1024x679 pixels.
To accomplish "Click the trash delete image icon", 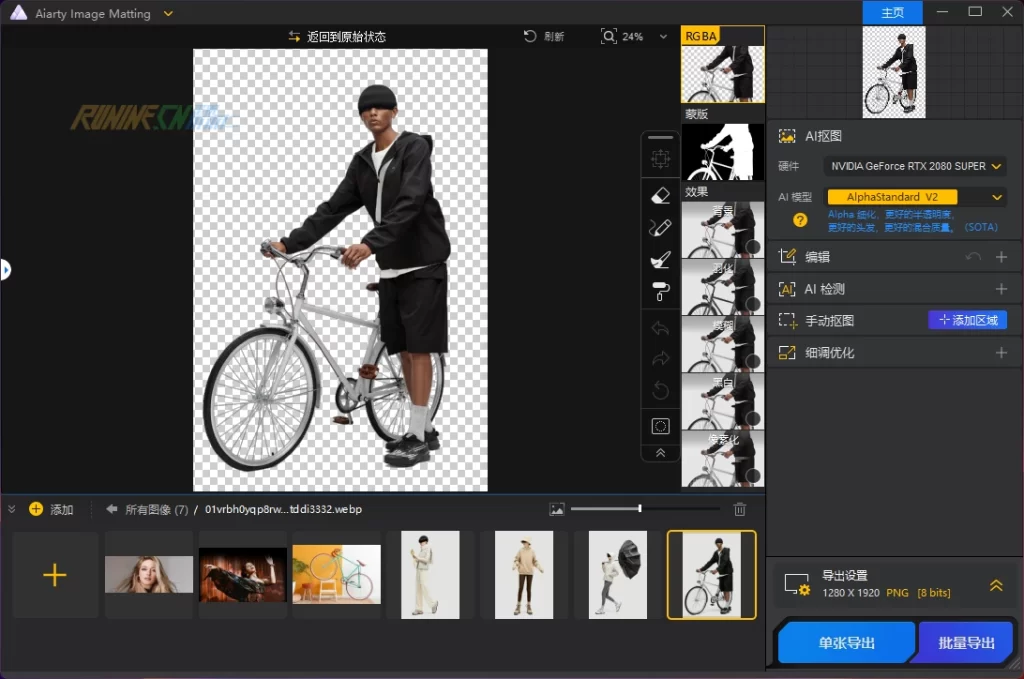I will [740, 509].
